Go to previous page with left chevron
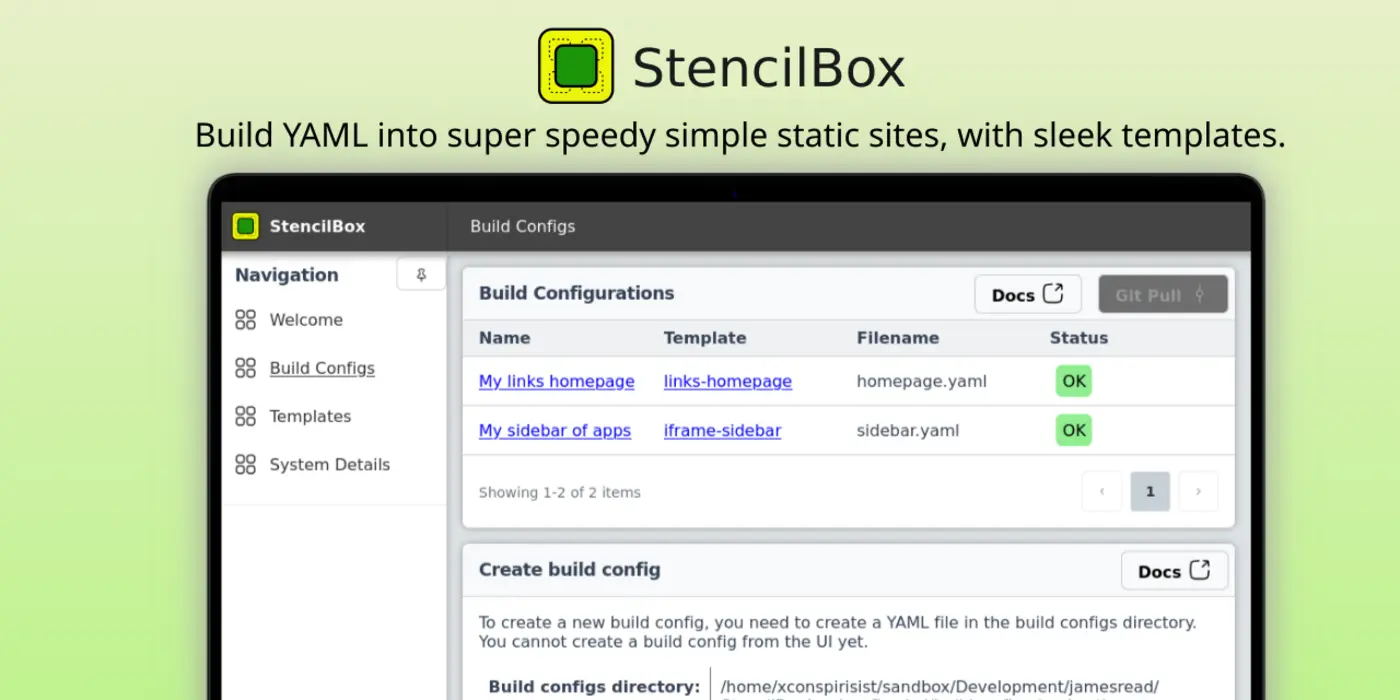Screen dimensions: 1400x700 tap(1102, 491)
